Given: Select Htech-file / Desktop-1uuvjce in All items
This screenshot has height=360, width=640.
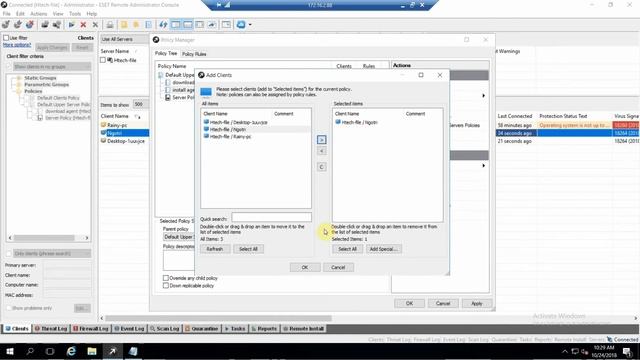Looking at the screenshot, I should pos(238,122).
